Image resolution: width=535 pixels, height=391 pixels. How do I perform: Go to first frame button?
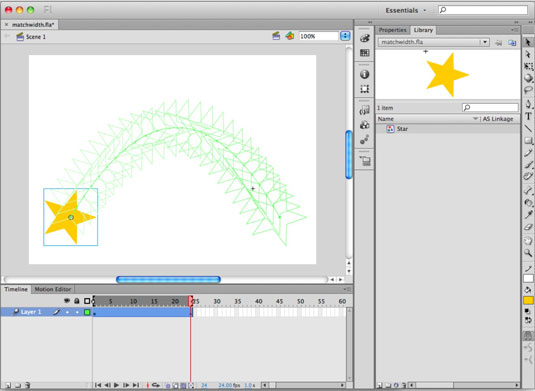tap(98, 385)
